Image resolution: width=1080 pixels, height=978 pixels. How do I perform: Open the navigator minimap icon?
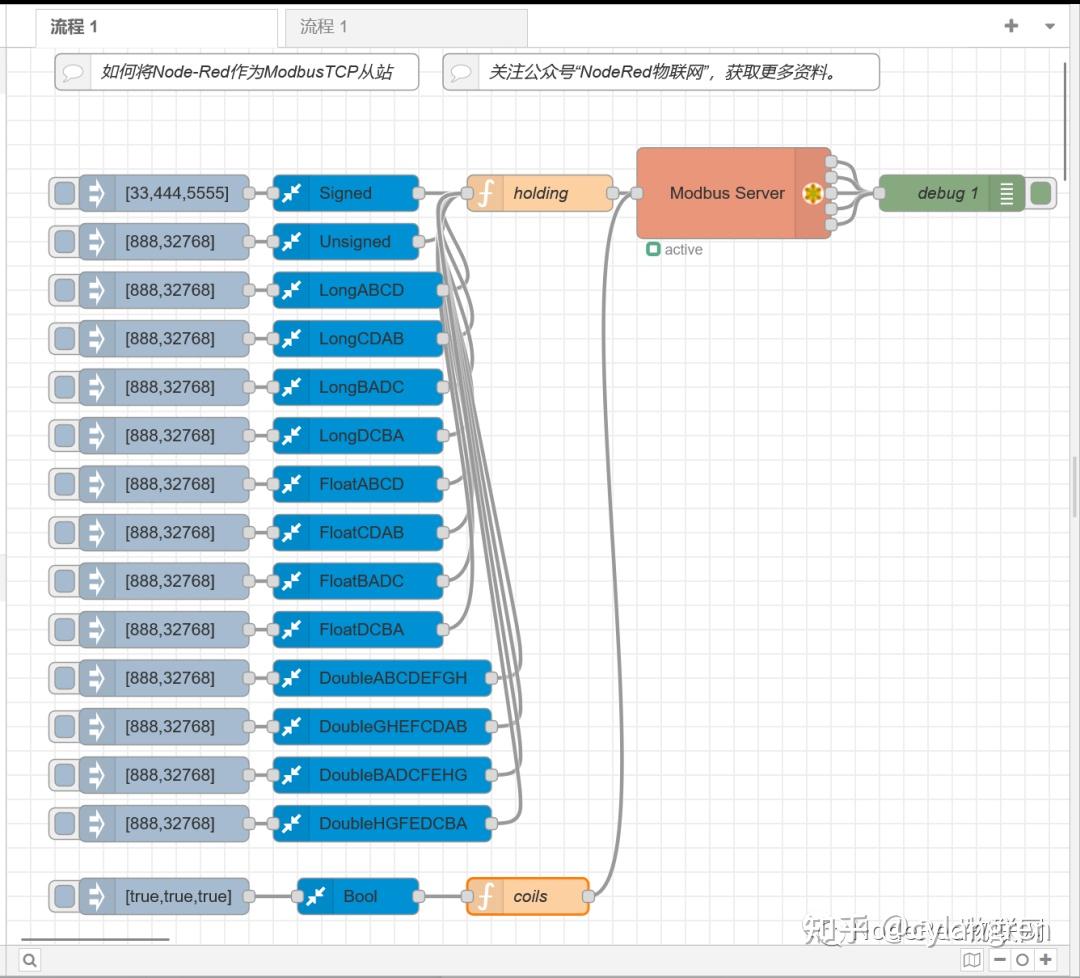pos(971,959)
